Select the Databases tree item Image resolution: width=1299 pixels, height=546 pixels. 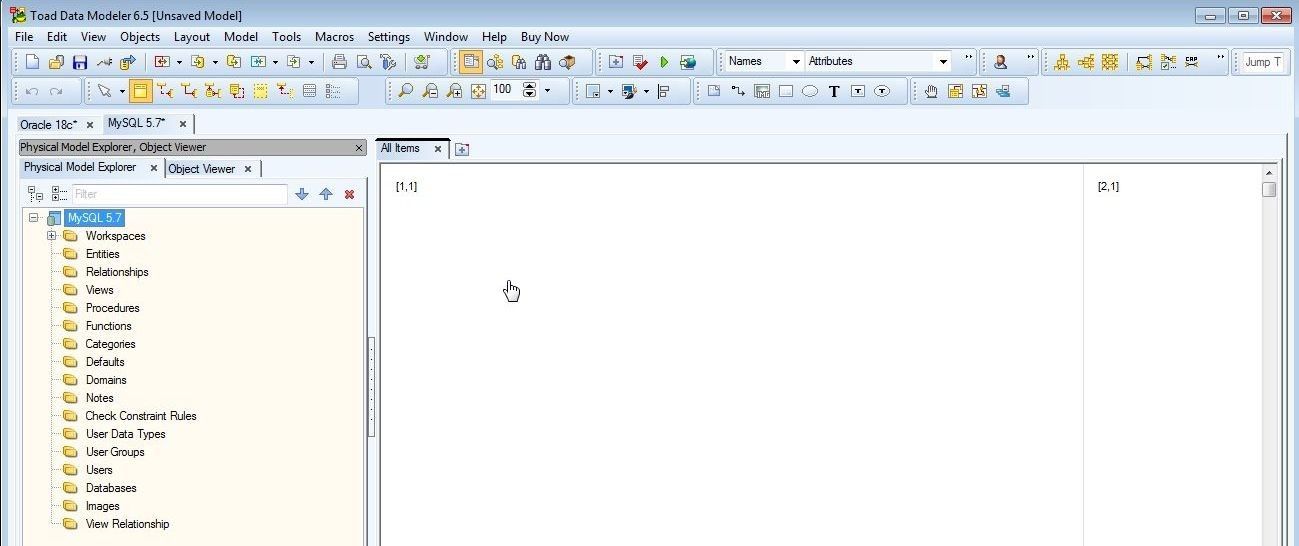(111, 488)
